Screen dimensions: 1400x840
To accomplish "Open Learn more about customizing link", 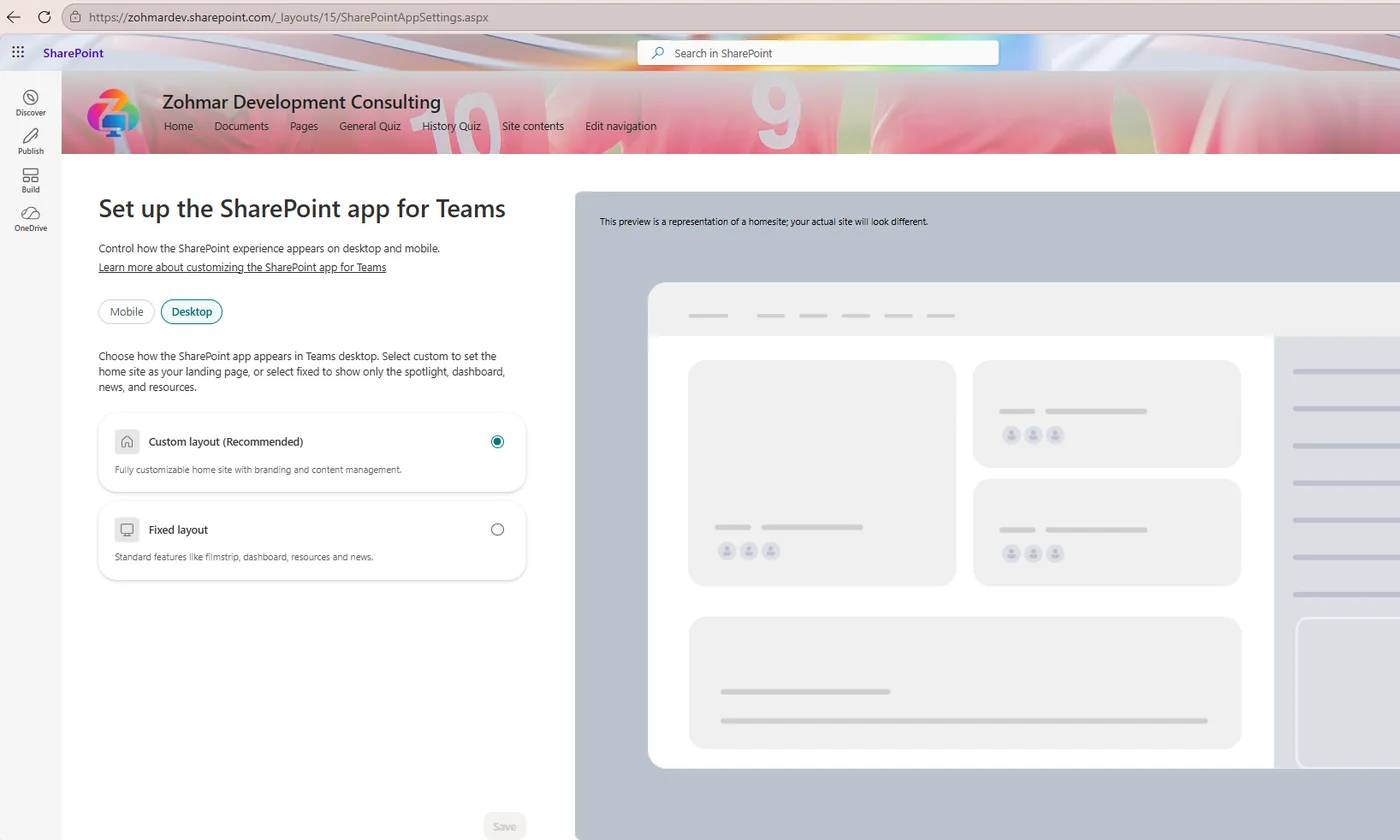I will [242, 268].
